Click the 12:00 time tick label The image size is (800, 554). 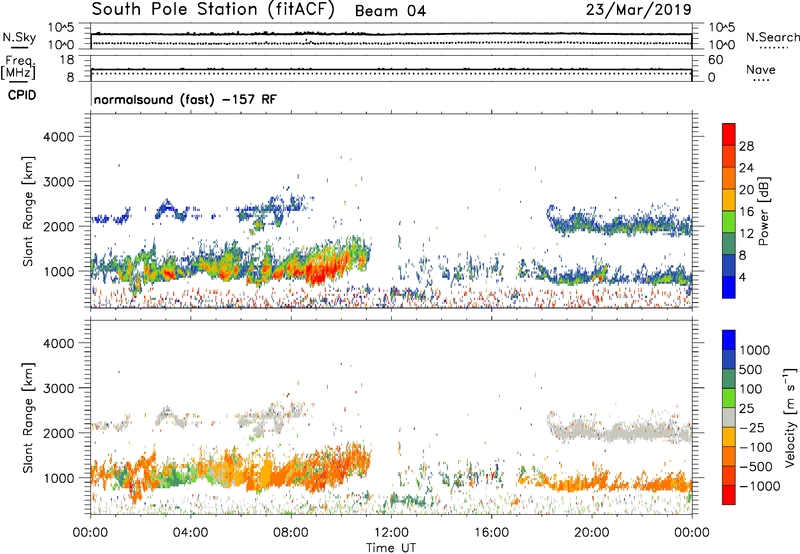click(391, 533)
